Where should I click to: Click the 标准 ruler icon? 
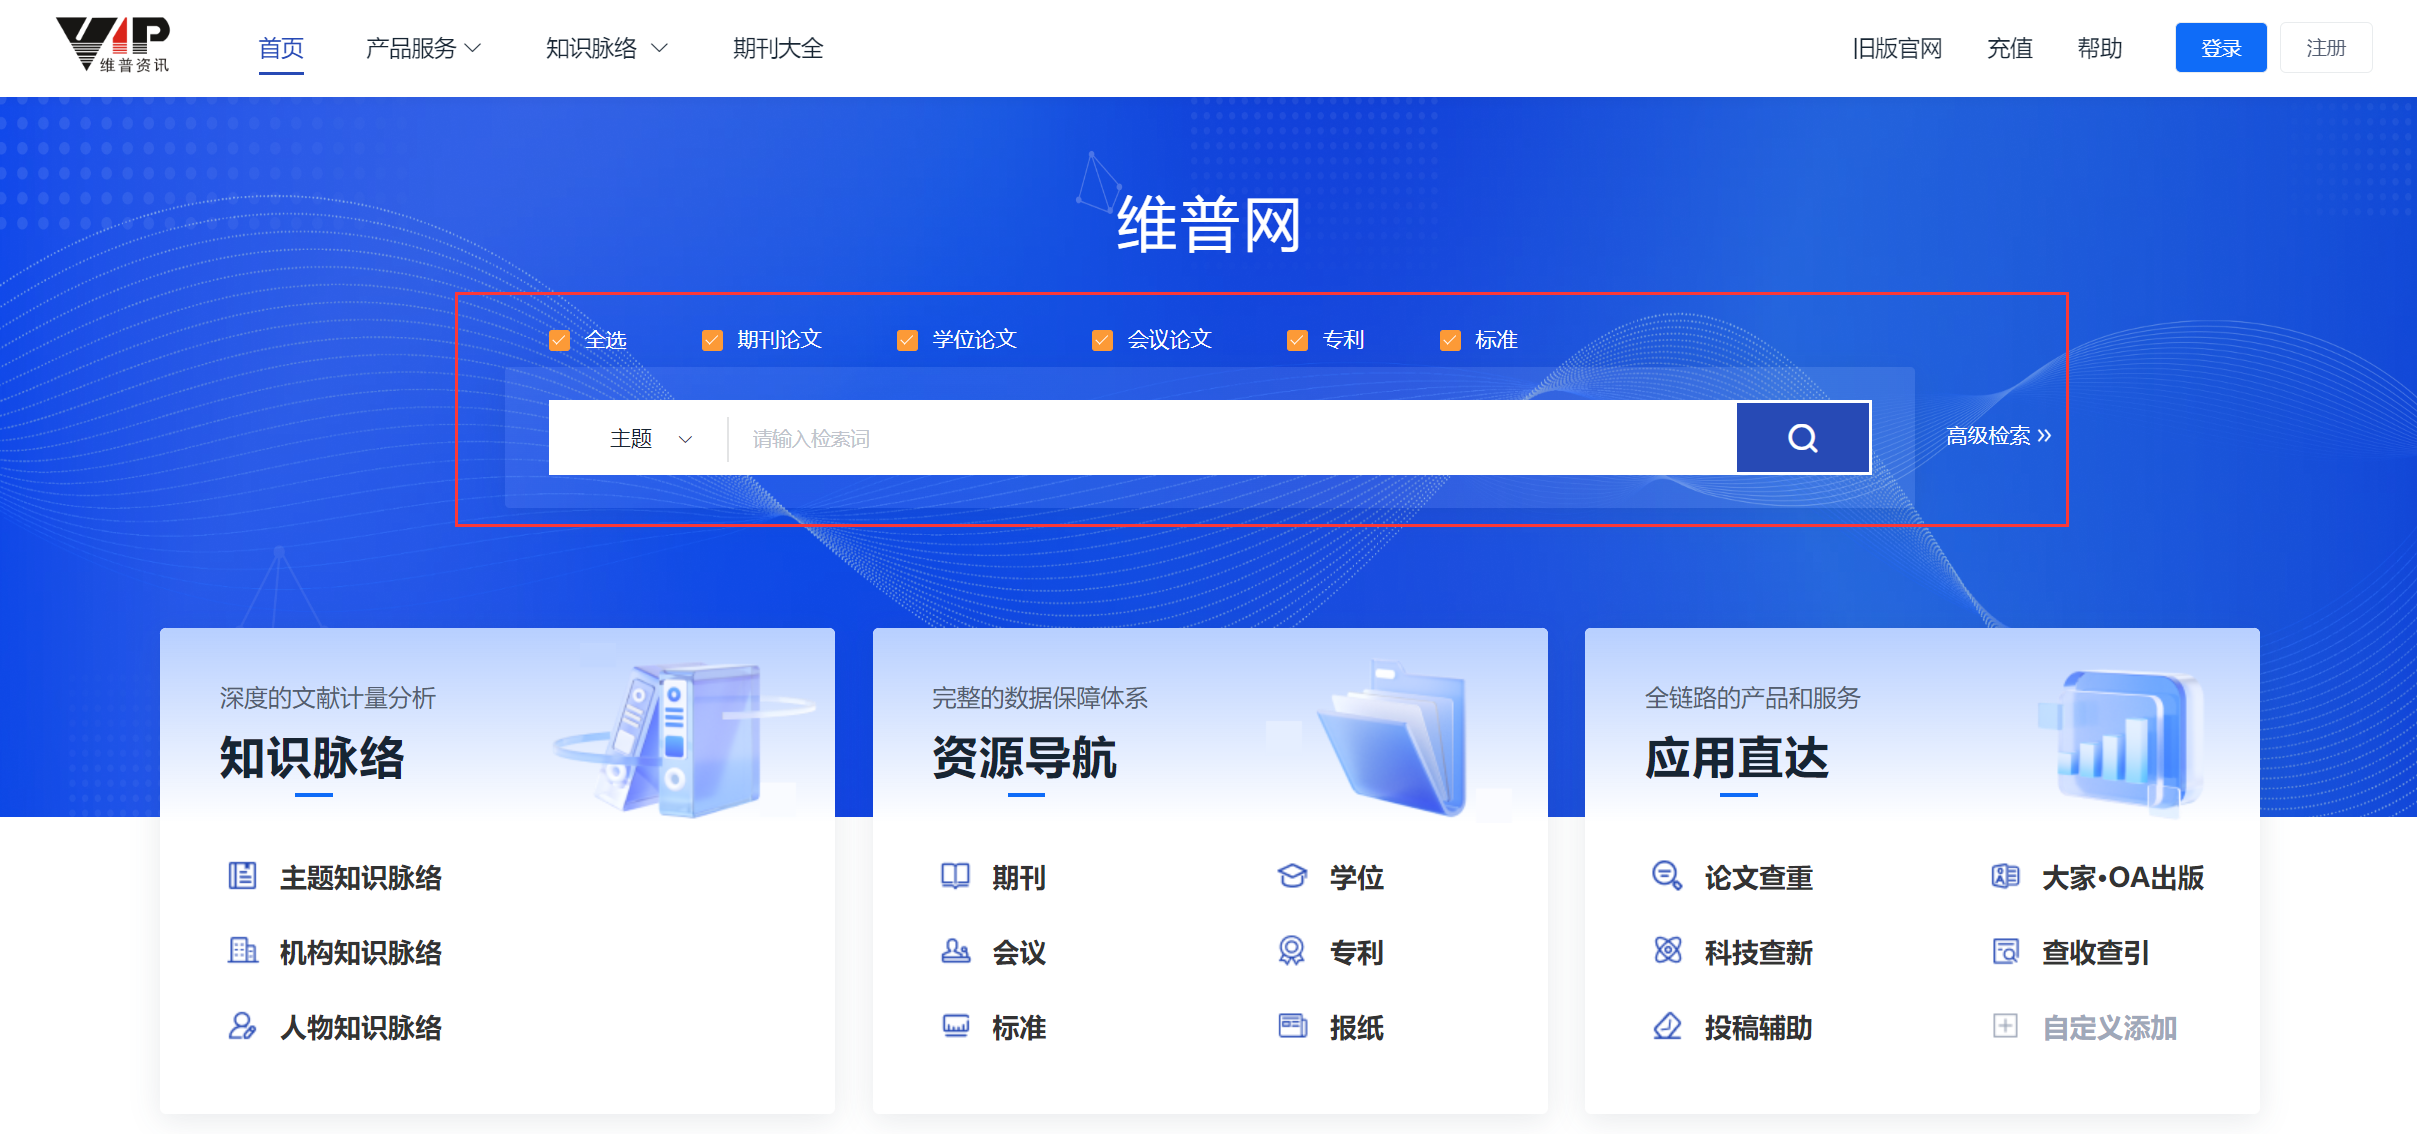(955, 1026)
